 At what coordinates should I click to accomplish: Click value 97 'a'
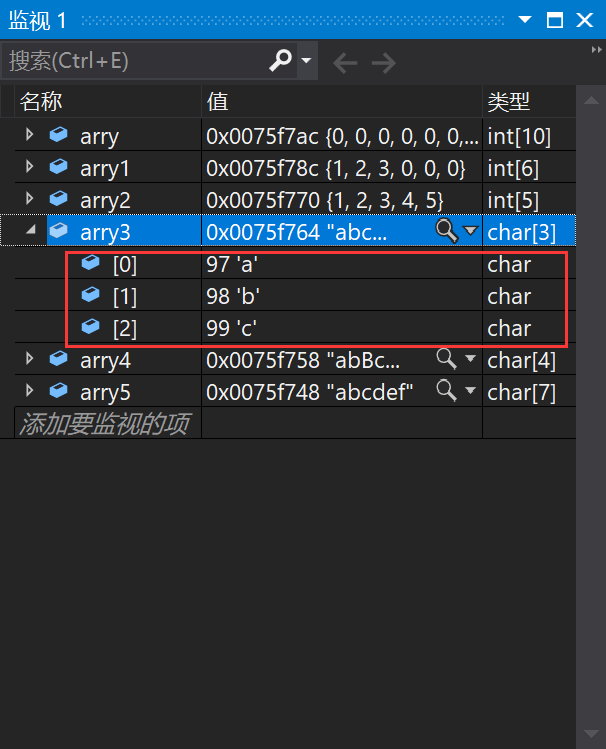tap(232, 265)
